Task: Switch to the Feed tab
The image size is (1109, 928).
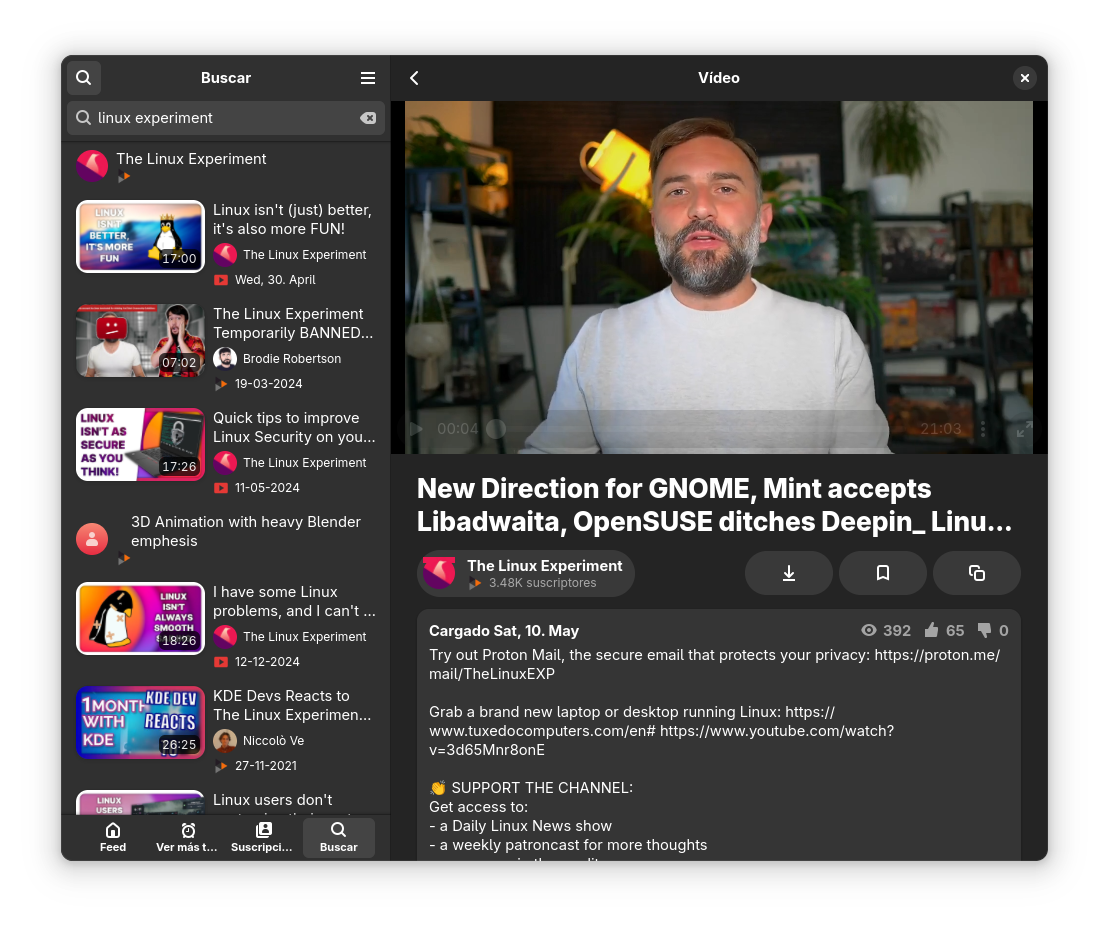Action: 113,838
